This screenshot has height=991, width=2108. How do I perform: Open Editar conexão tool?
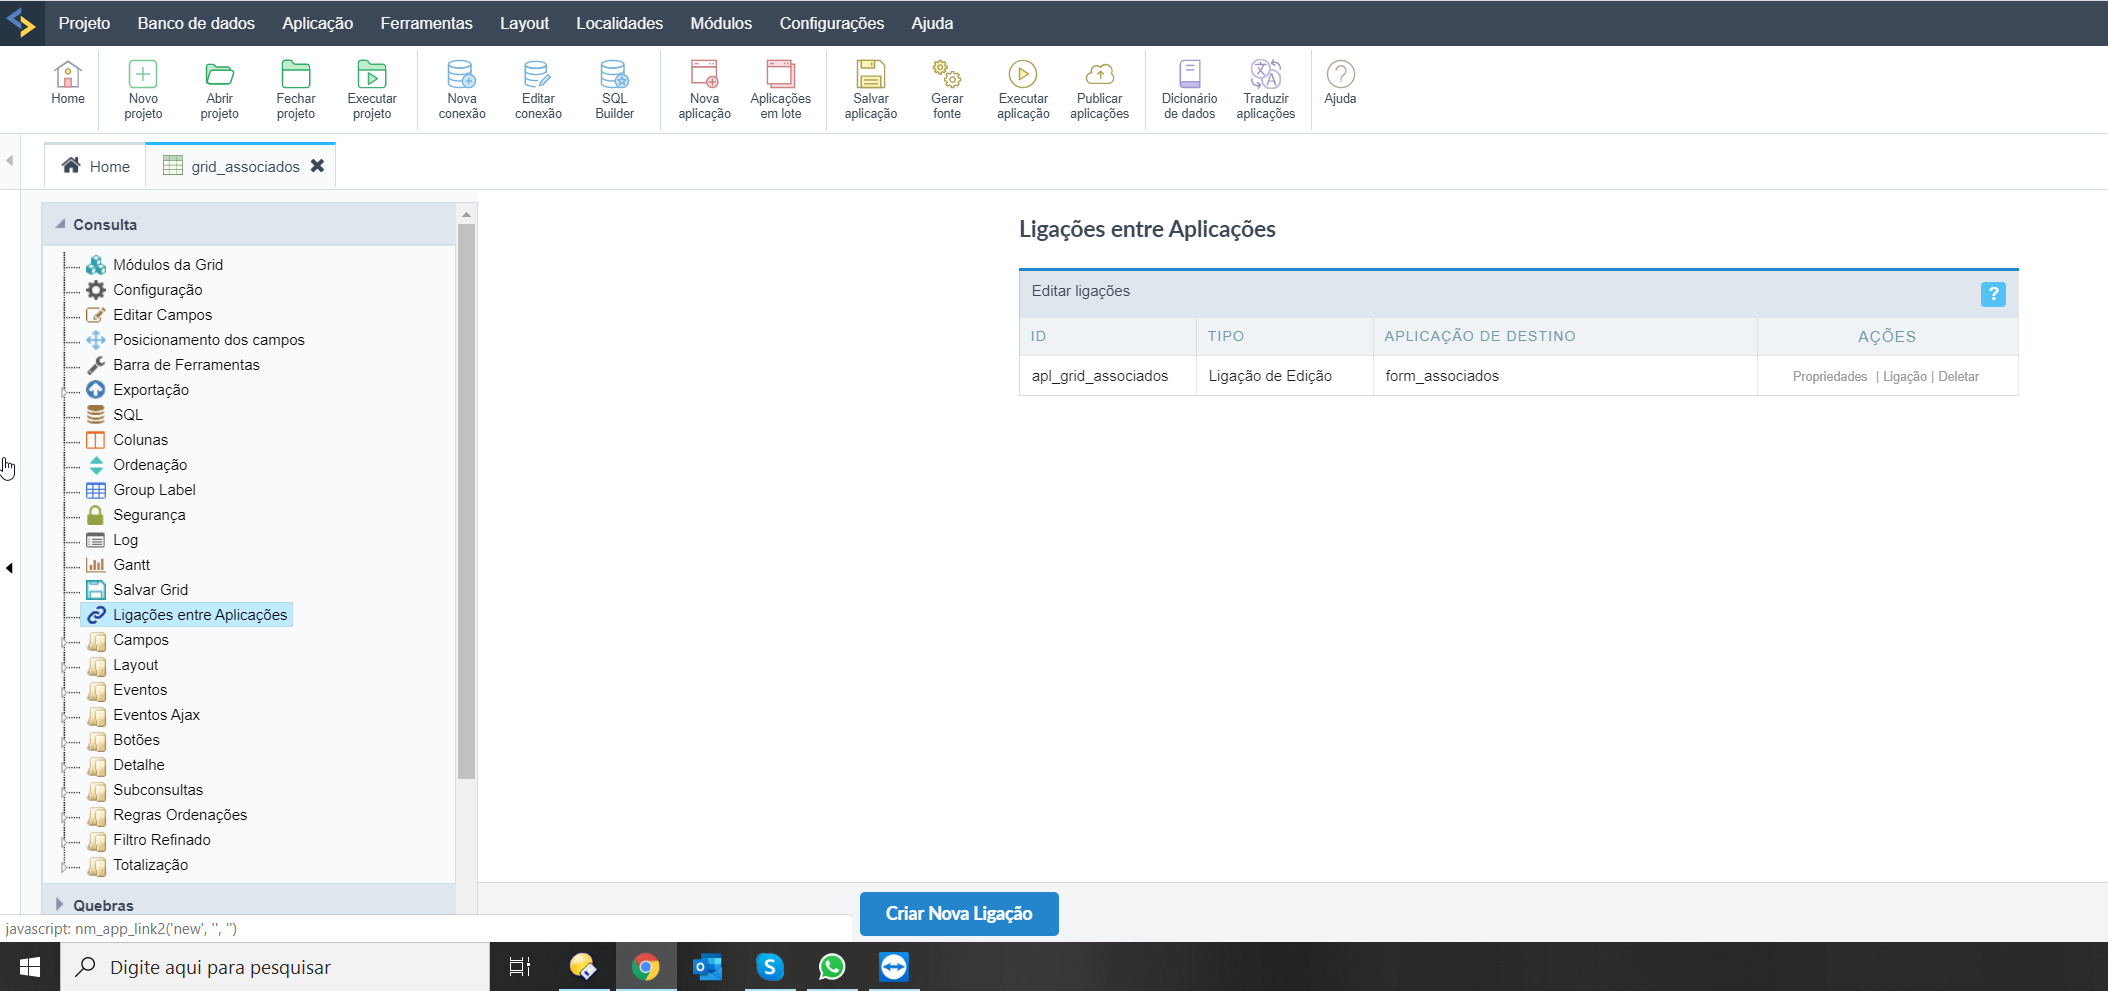pos(538,89)
